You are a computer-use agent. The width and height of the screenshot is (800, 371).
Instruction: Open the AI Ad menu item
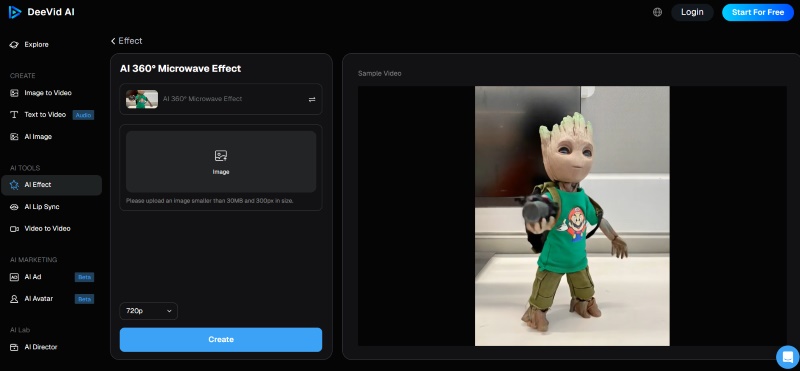tap(51, 277)
